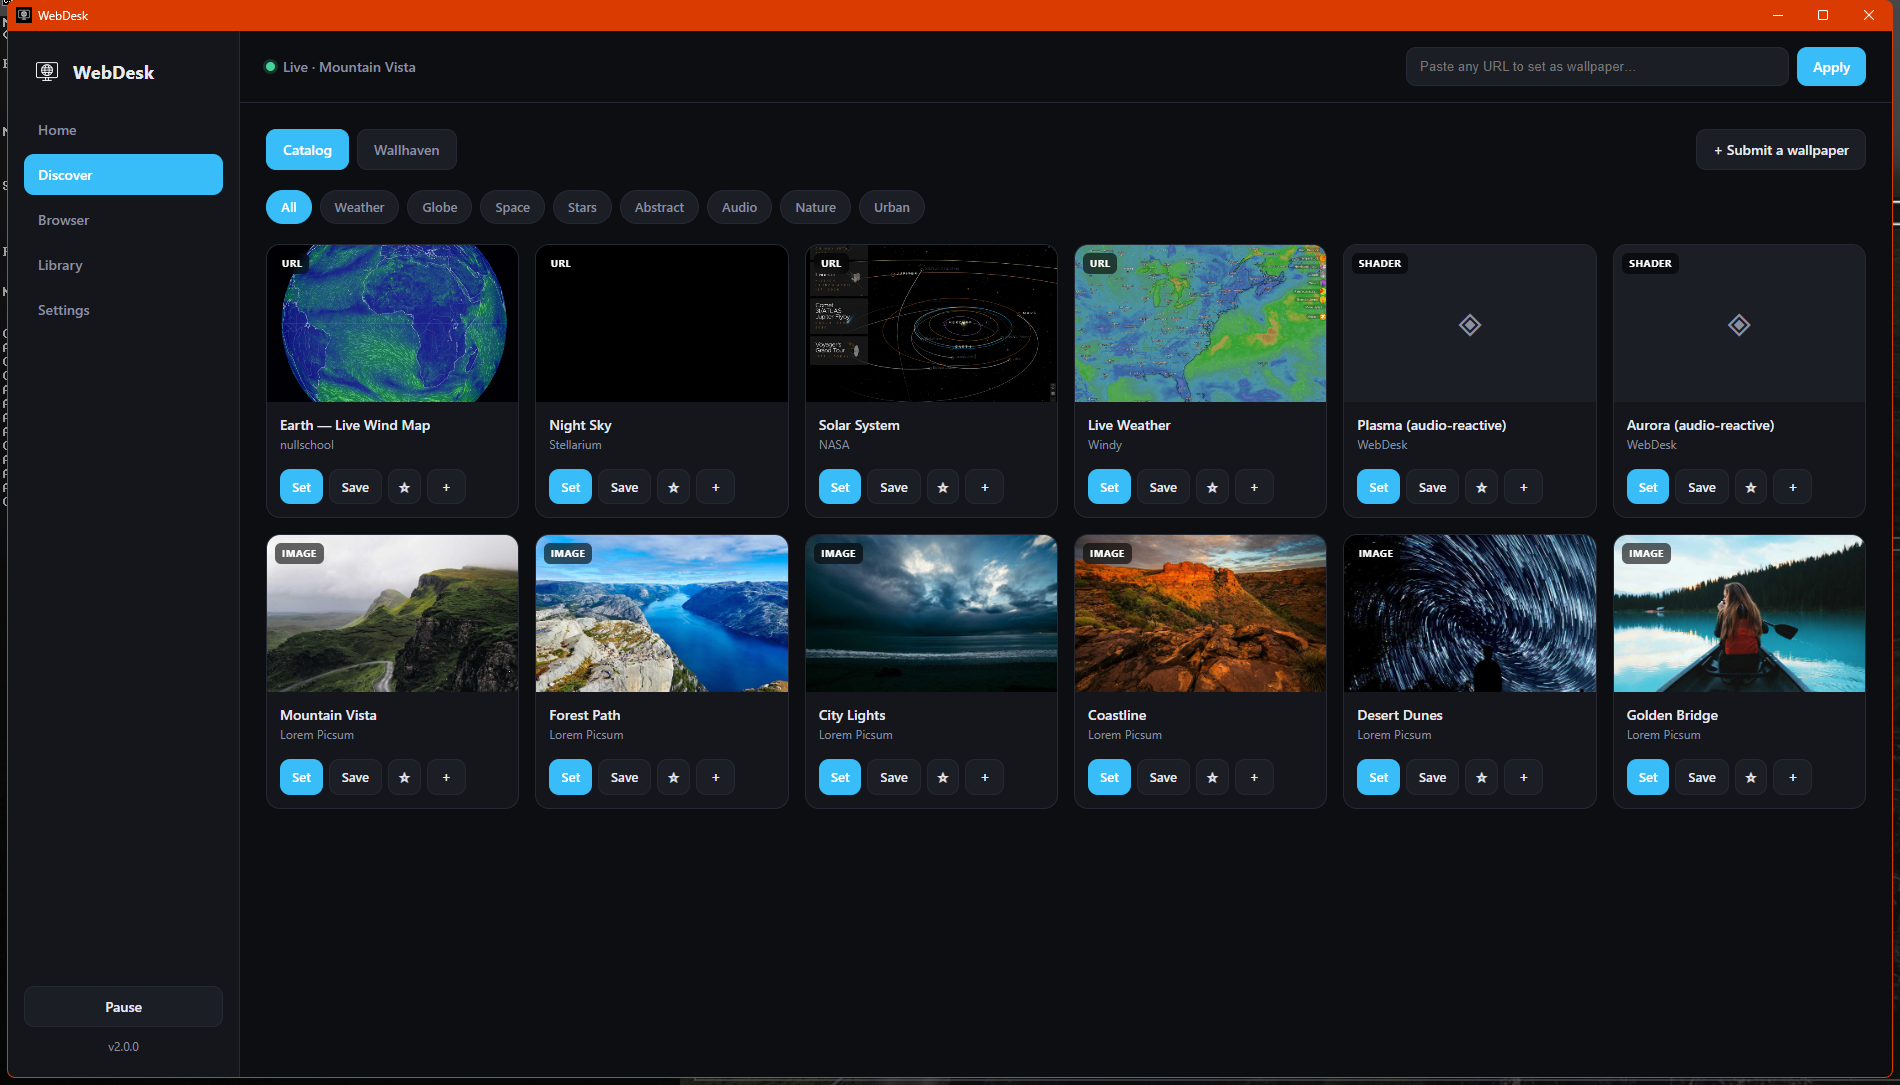Image resolution: width=1900 pixels, height=1085 pixels.
Task: Click the plus icon on Night Sky card
Action: click(715, 487)
